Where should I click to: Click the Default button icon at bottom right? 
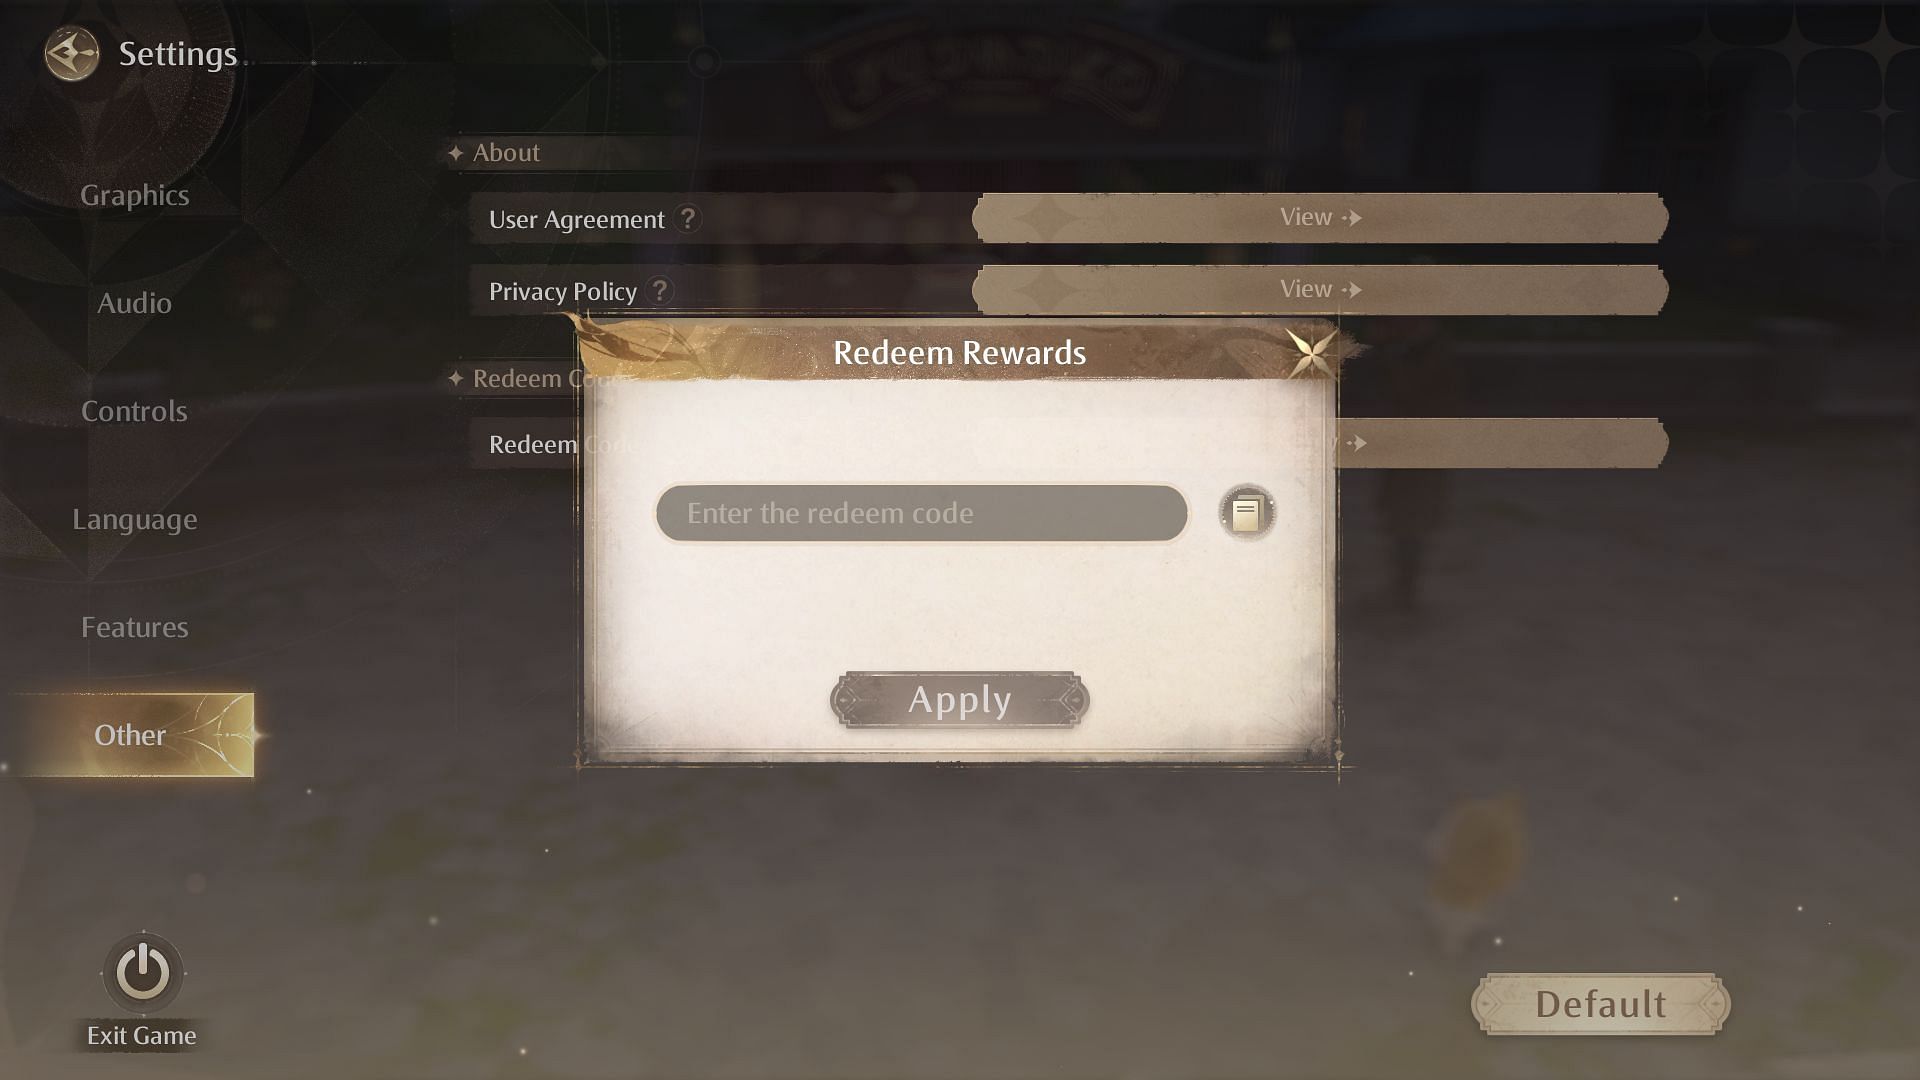click(x=1600, y=1004)
